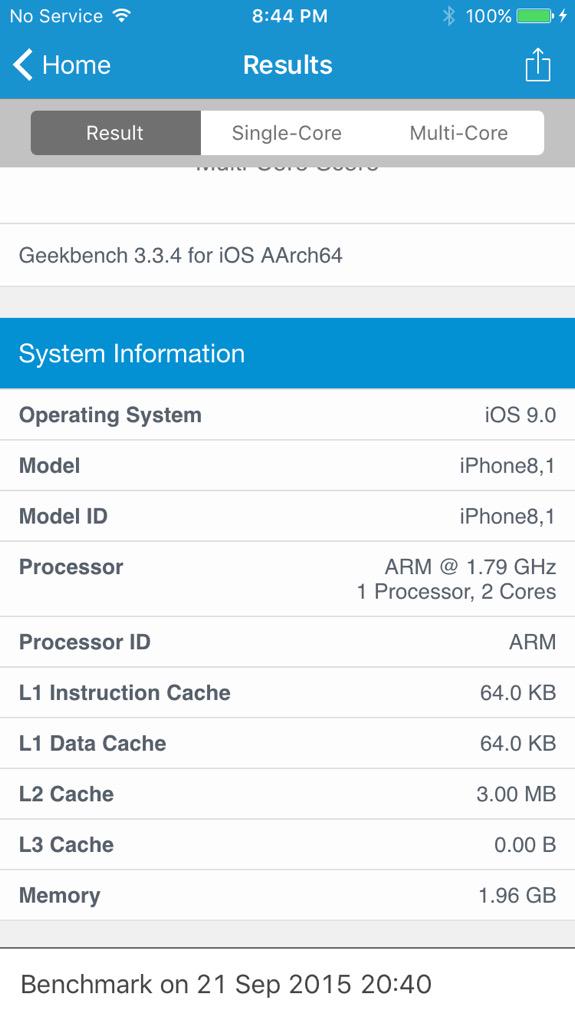Tap the back chevron next to Home

pos(23,65)
